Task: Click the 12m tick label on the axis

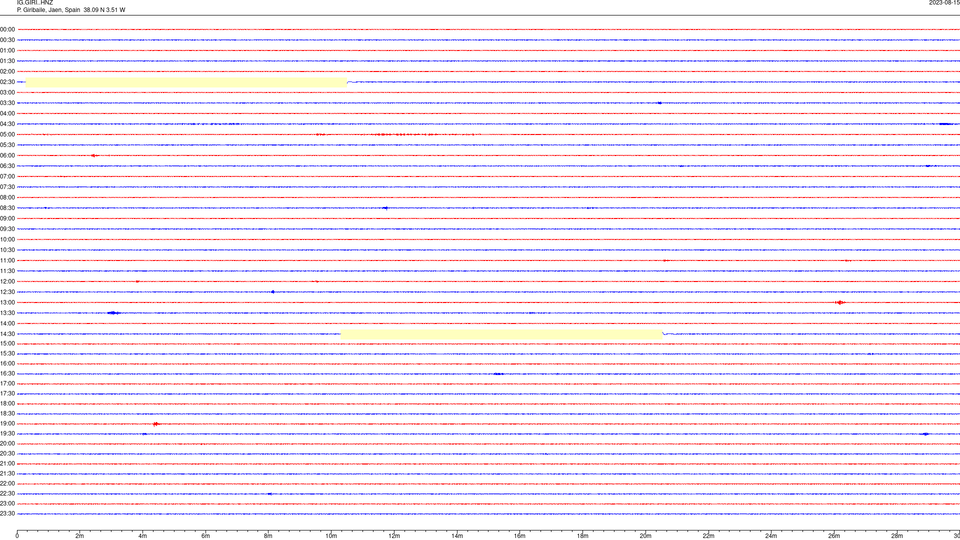Action: coord(394,536)
